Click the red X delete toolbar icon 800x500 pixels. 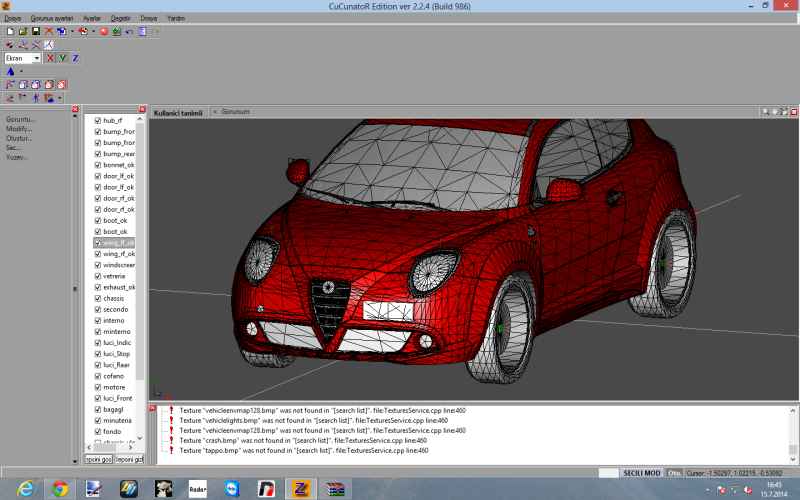[49, 32]
